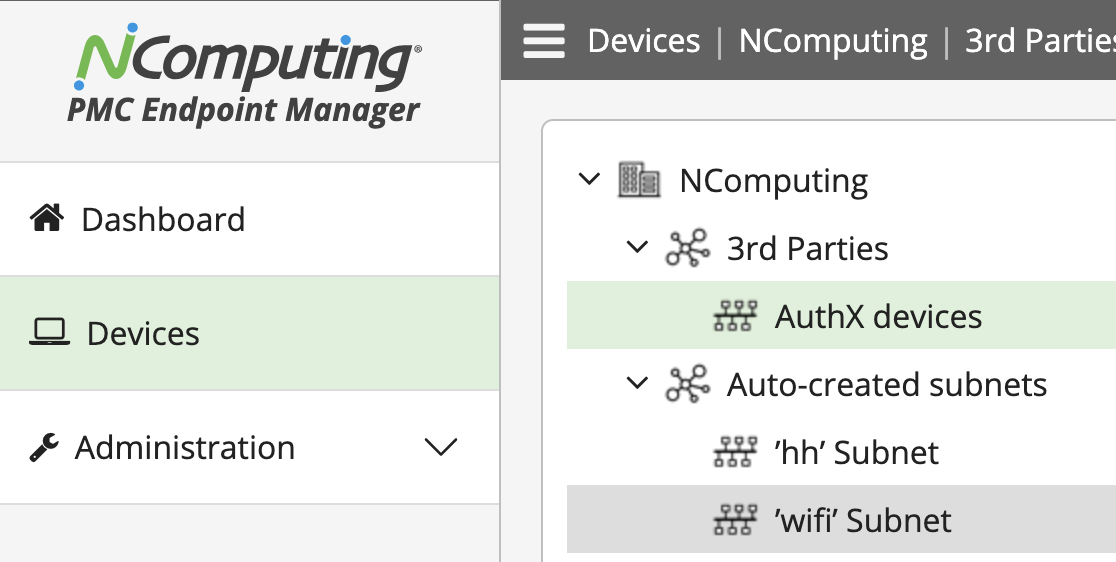Expand the Administration menu chevron
The width and height of the screenshot is (1116, 562).
[x=441, y=447]
